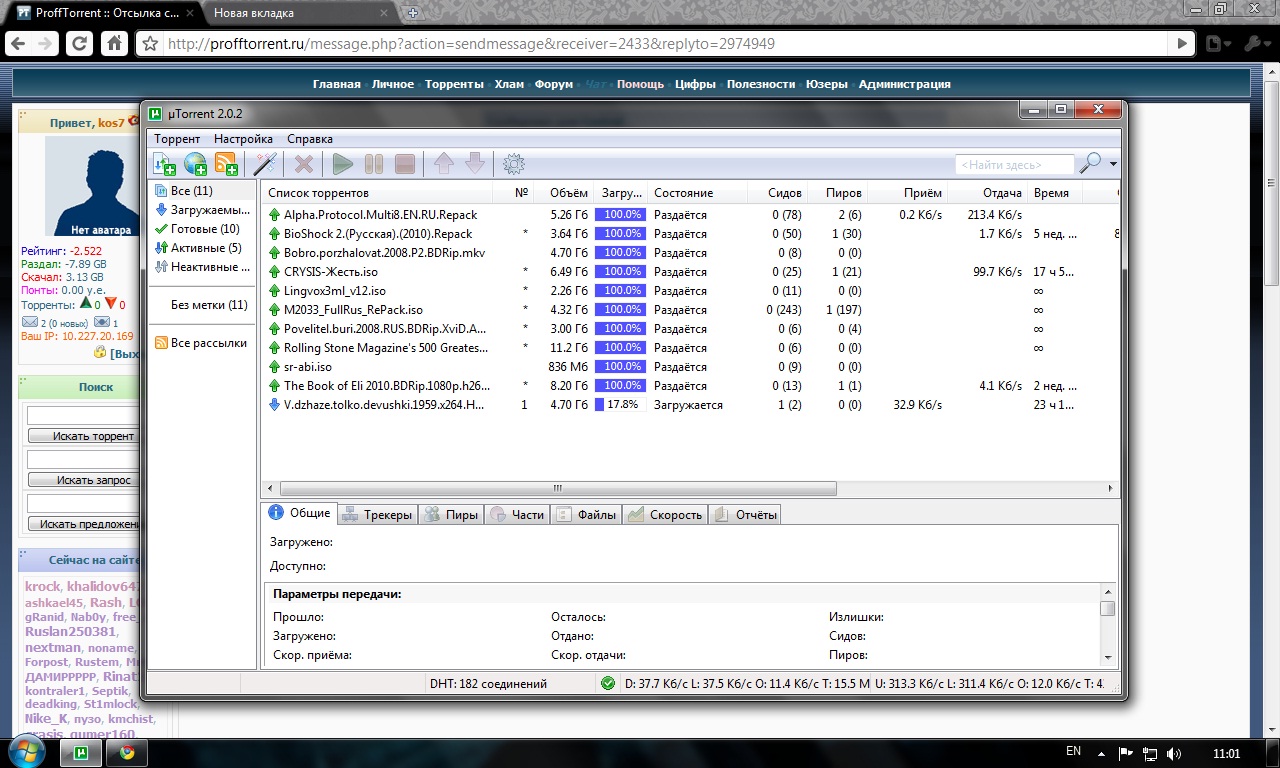Image resolution: width=1280 pixels, height=768 pixels.
Task: Click the Chrome icon in the Windows taskbar
Action: click(127, 752)
